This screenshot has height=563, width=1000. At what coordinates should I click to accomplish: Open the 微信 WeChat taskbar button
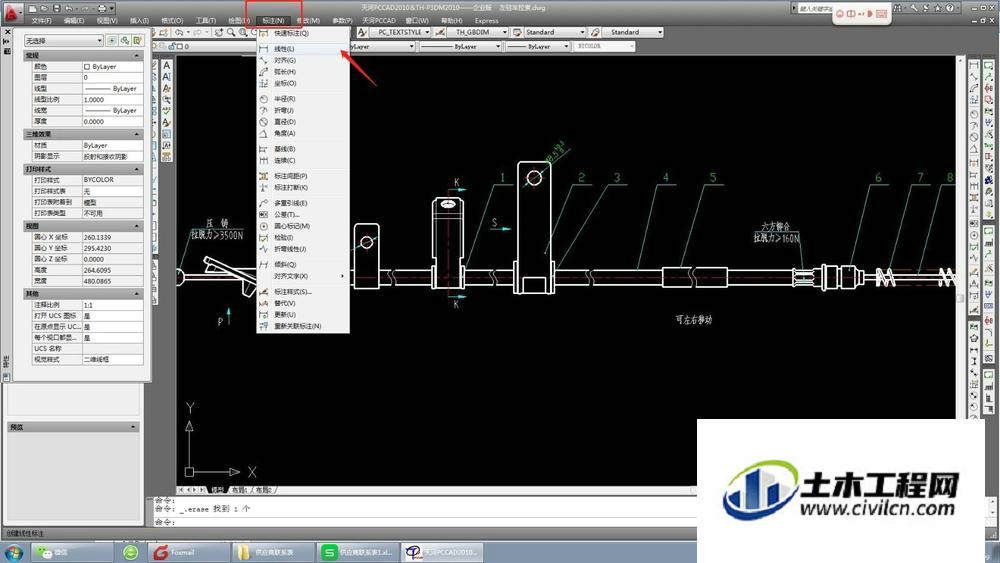pos(72,552)
